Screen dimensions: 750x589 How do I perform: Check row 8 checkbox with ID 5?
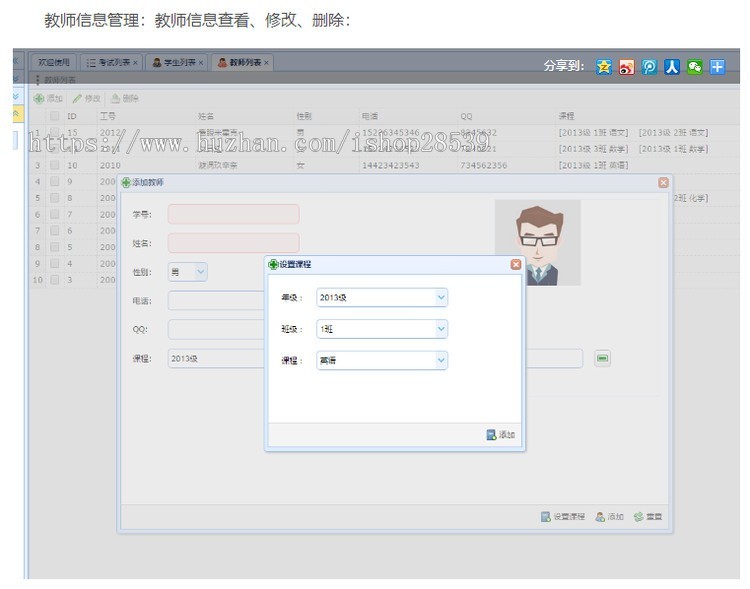point(55,247)
